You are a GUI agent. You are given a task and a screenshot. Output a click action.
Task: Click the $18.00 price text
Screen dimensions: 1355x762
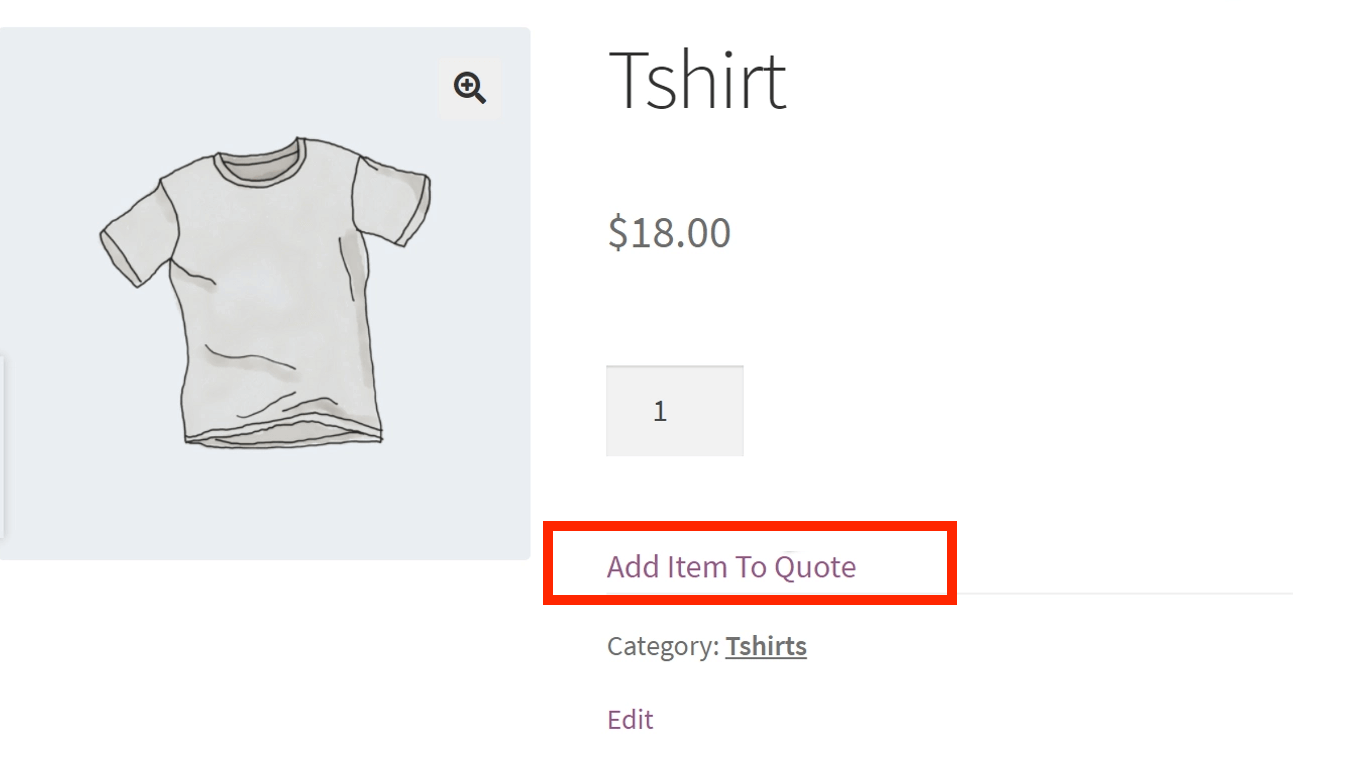pyautogui.click(x=669, y=232)
